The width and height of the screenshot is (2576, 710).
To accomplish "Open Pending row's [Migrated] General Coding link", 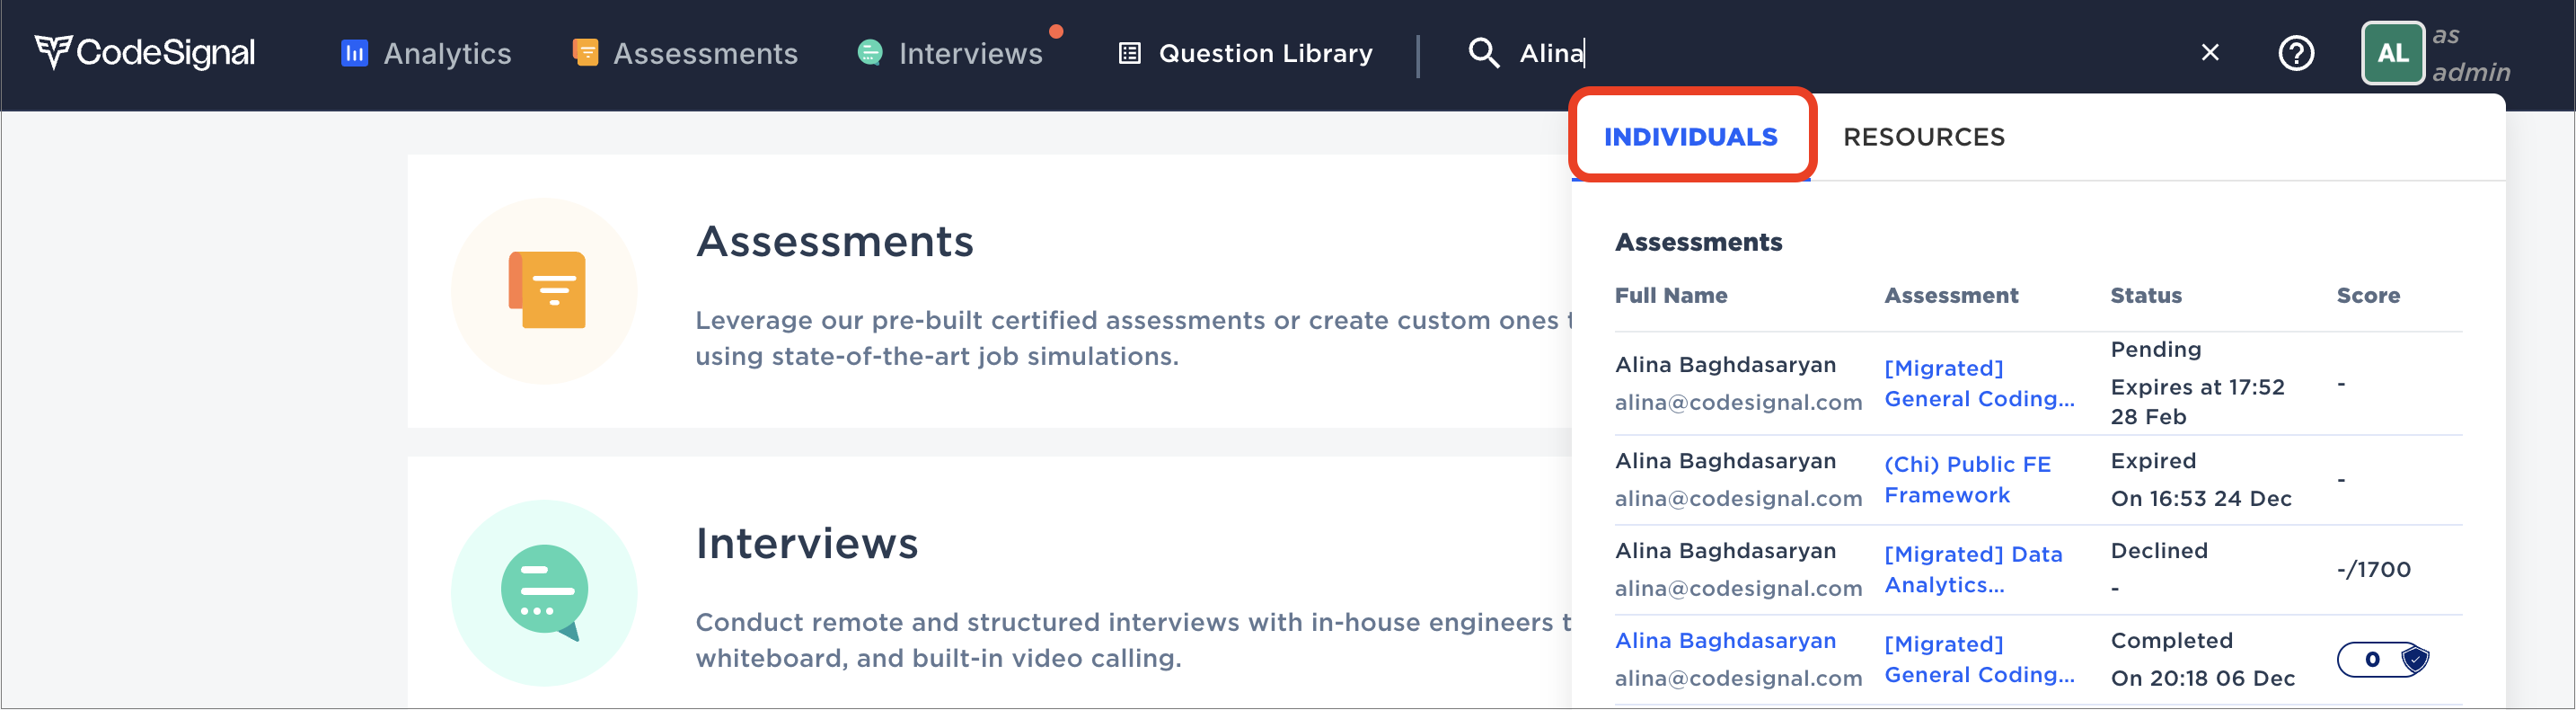I will [x=1979, y=383].
